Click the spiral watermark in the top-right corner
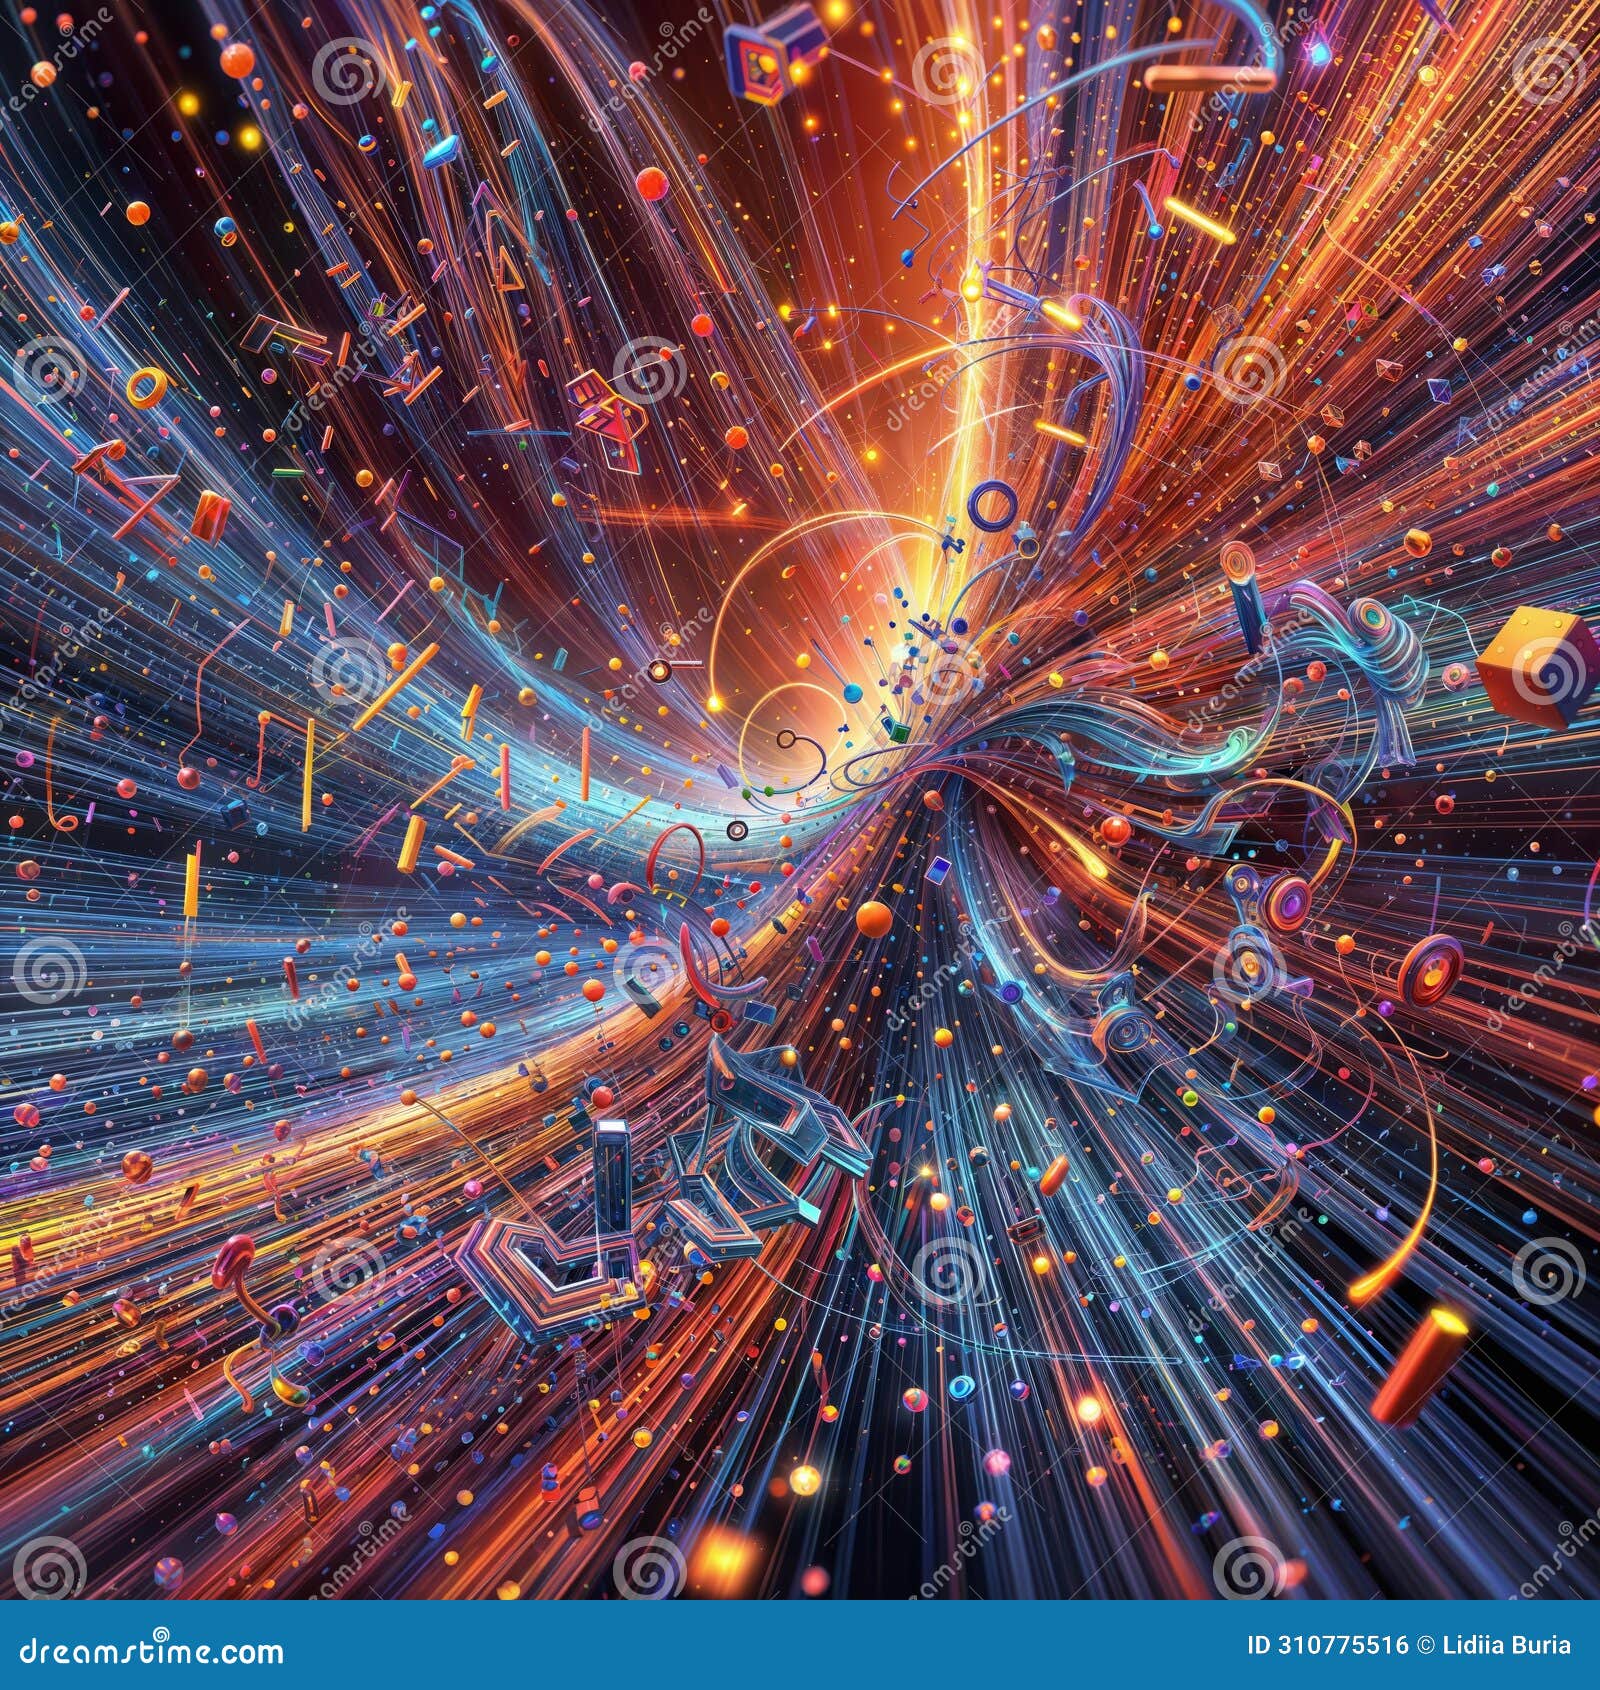 click(x=1545, y=70)
